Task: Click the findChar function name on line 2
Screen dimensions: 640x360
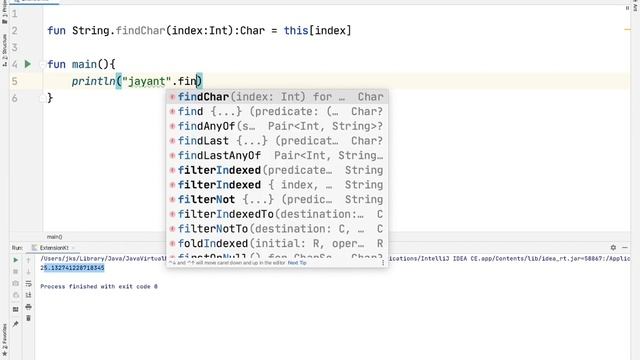Action: (140, 31)
